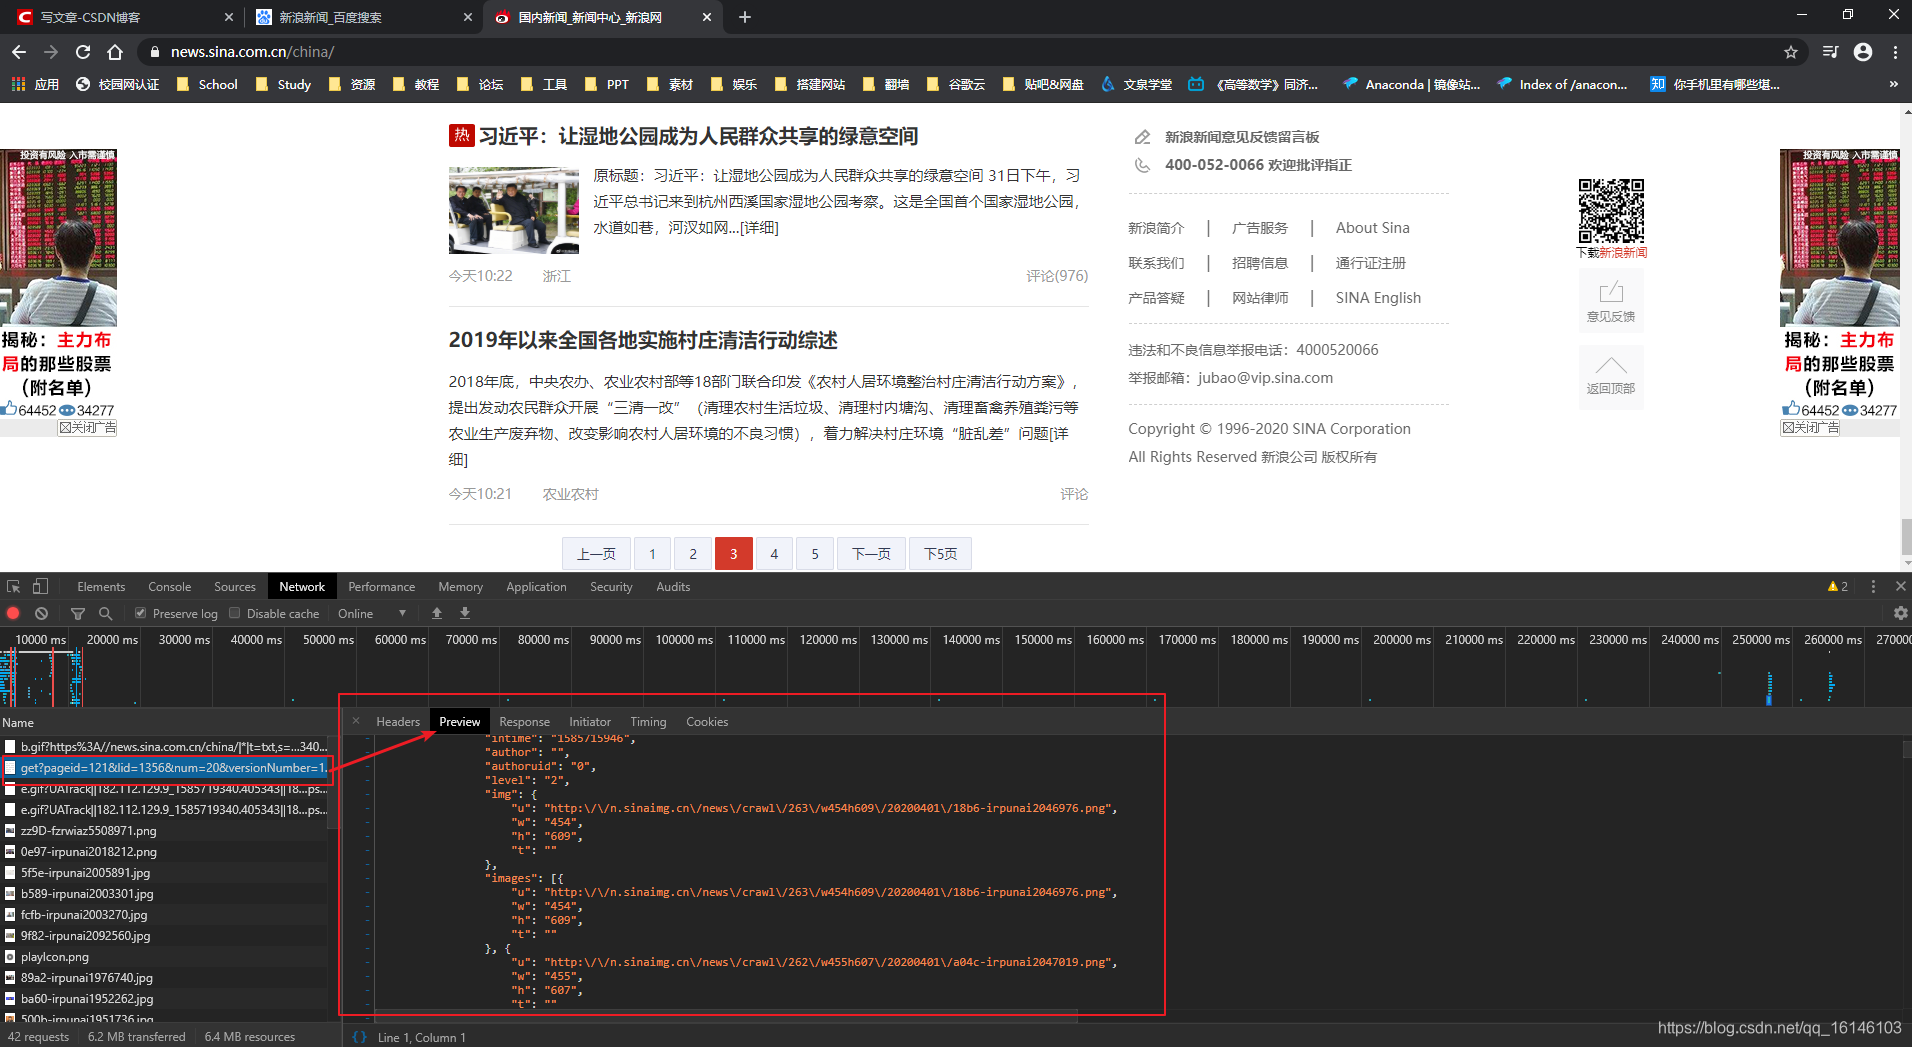
Task: Pretty-print the preview with the braces icon
Action: click(359, 1037)
